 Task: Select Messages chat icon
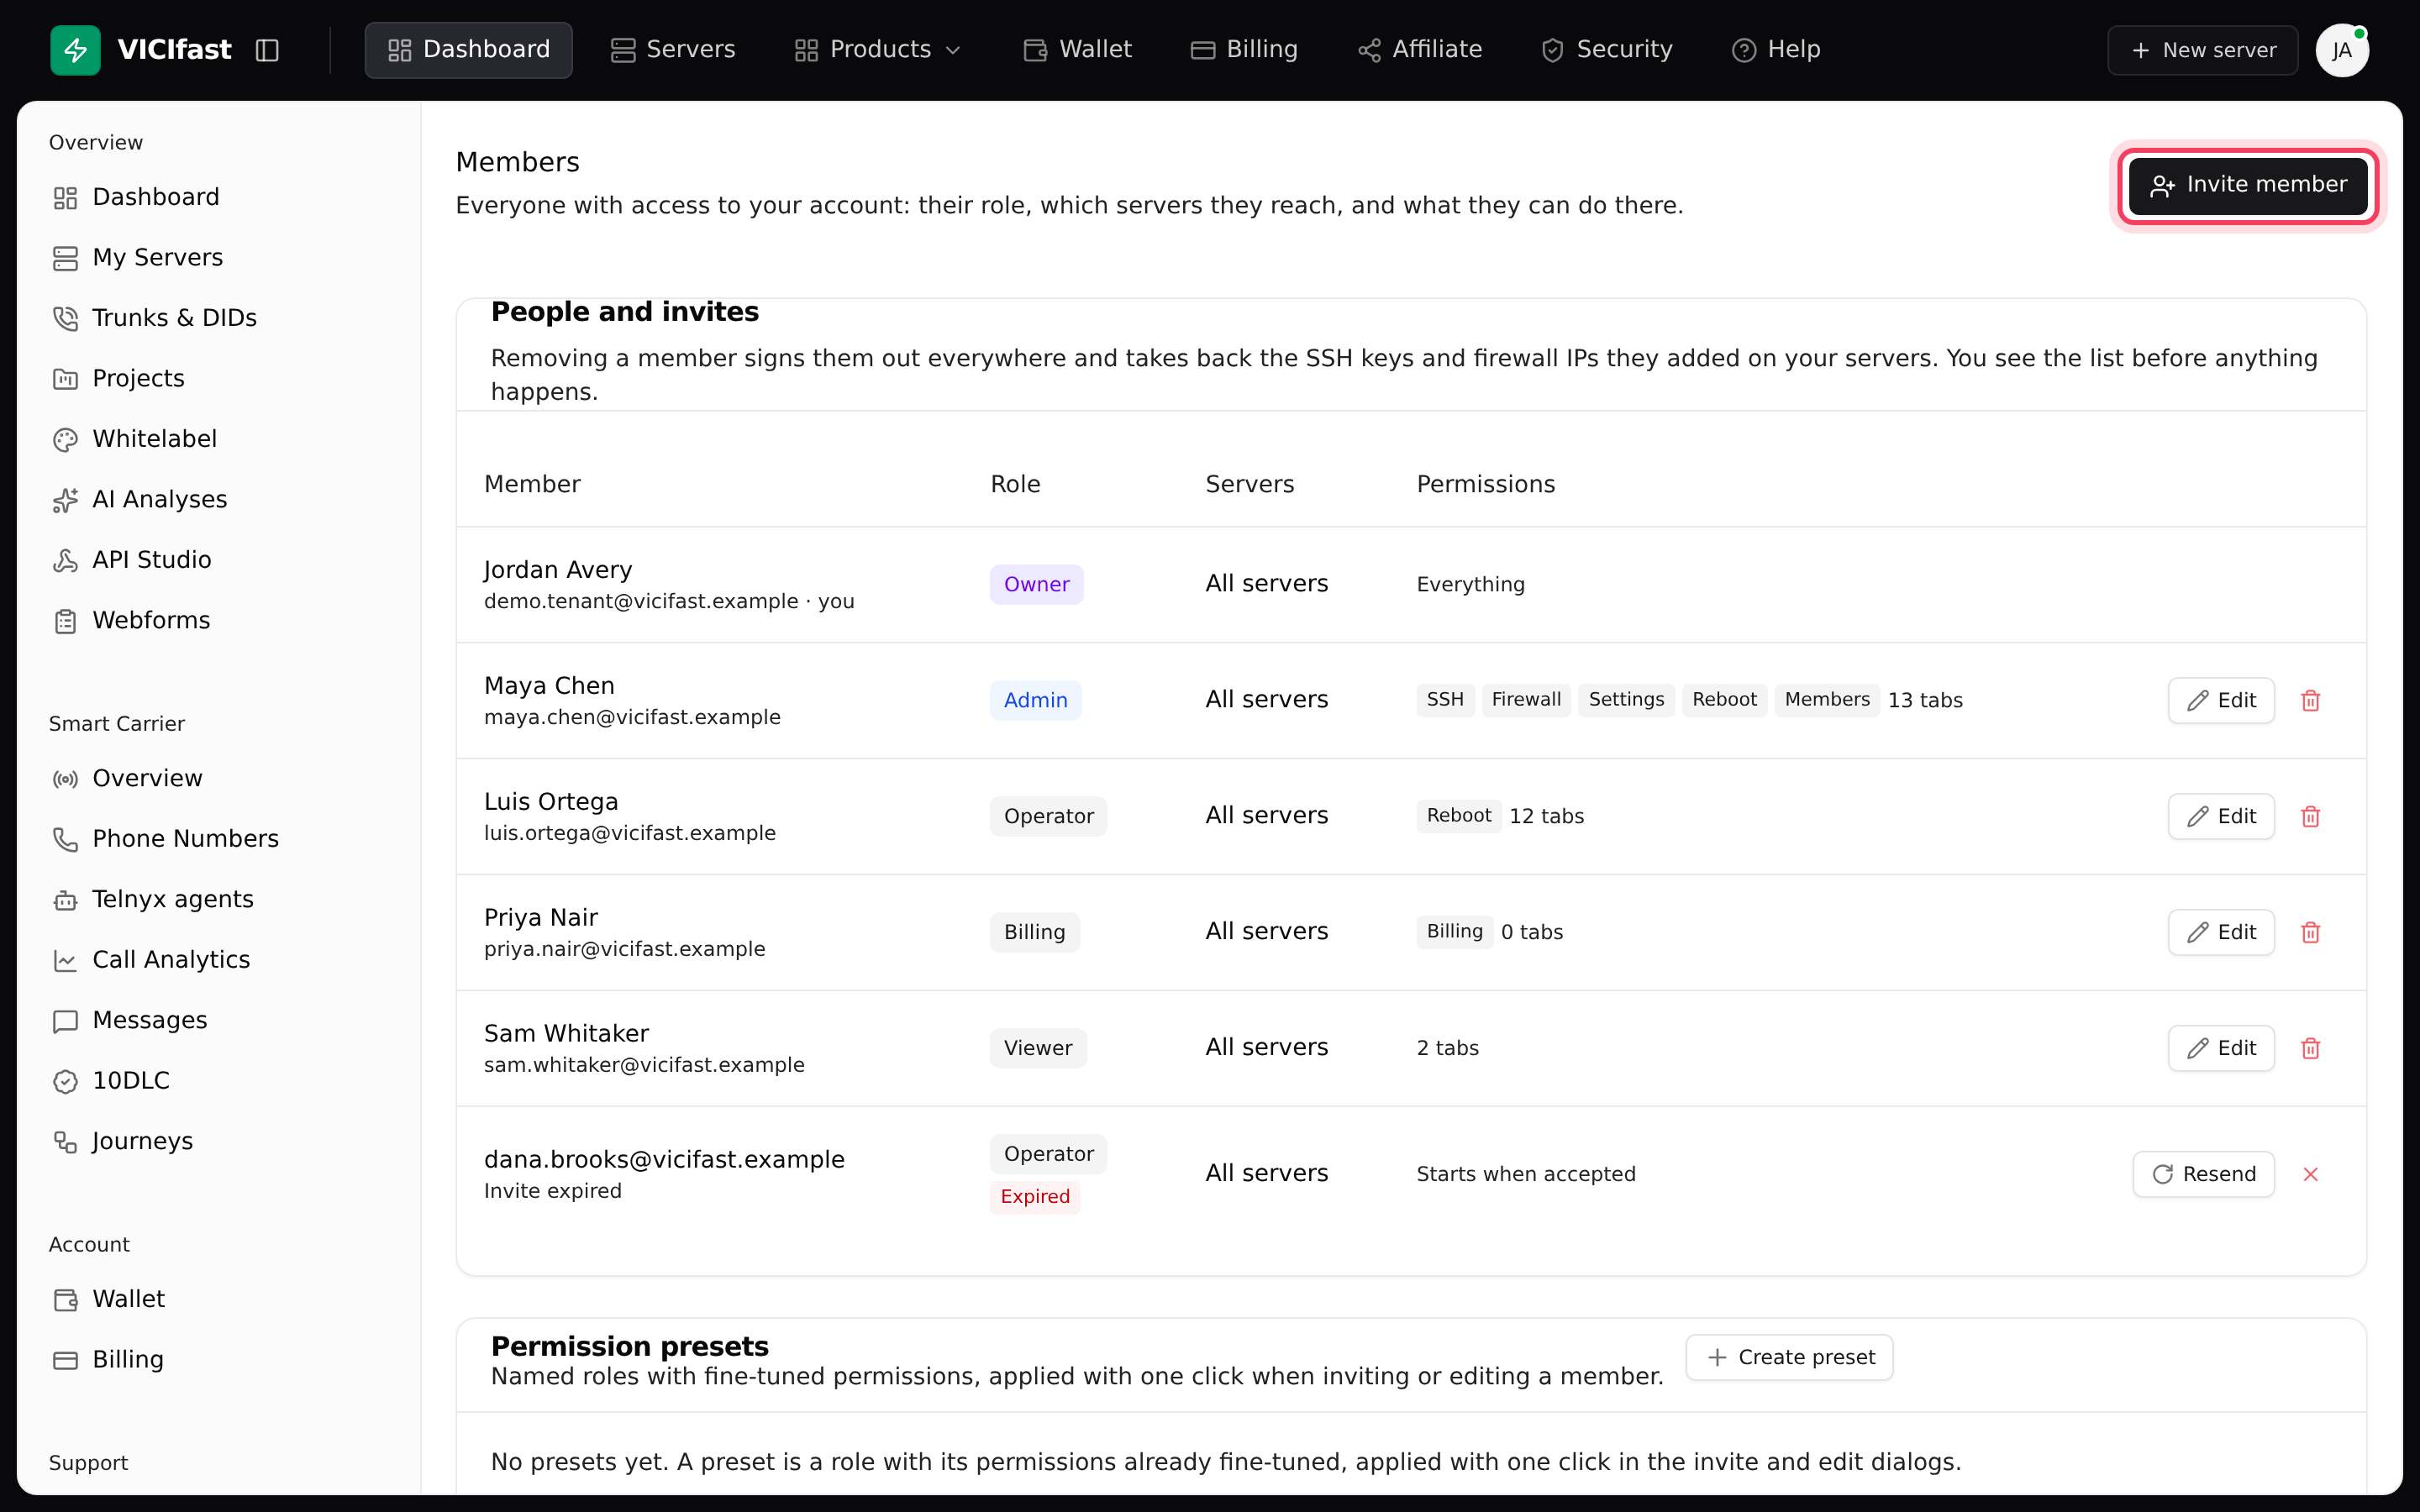coord(65,1021)
